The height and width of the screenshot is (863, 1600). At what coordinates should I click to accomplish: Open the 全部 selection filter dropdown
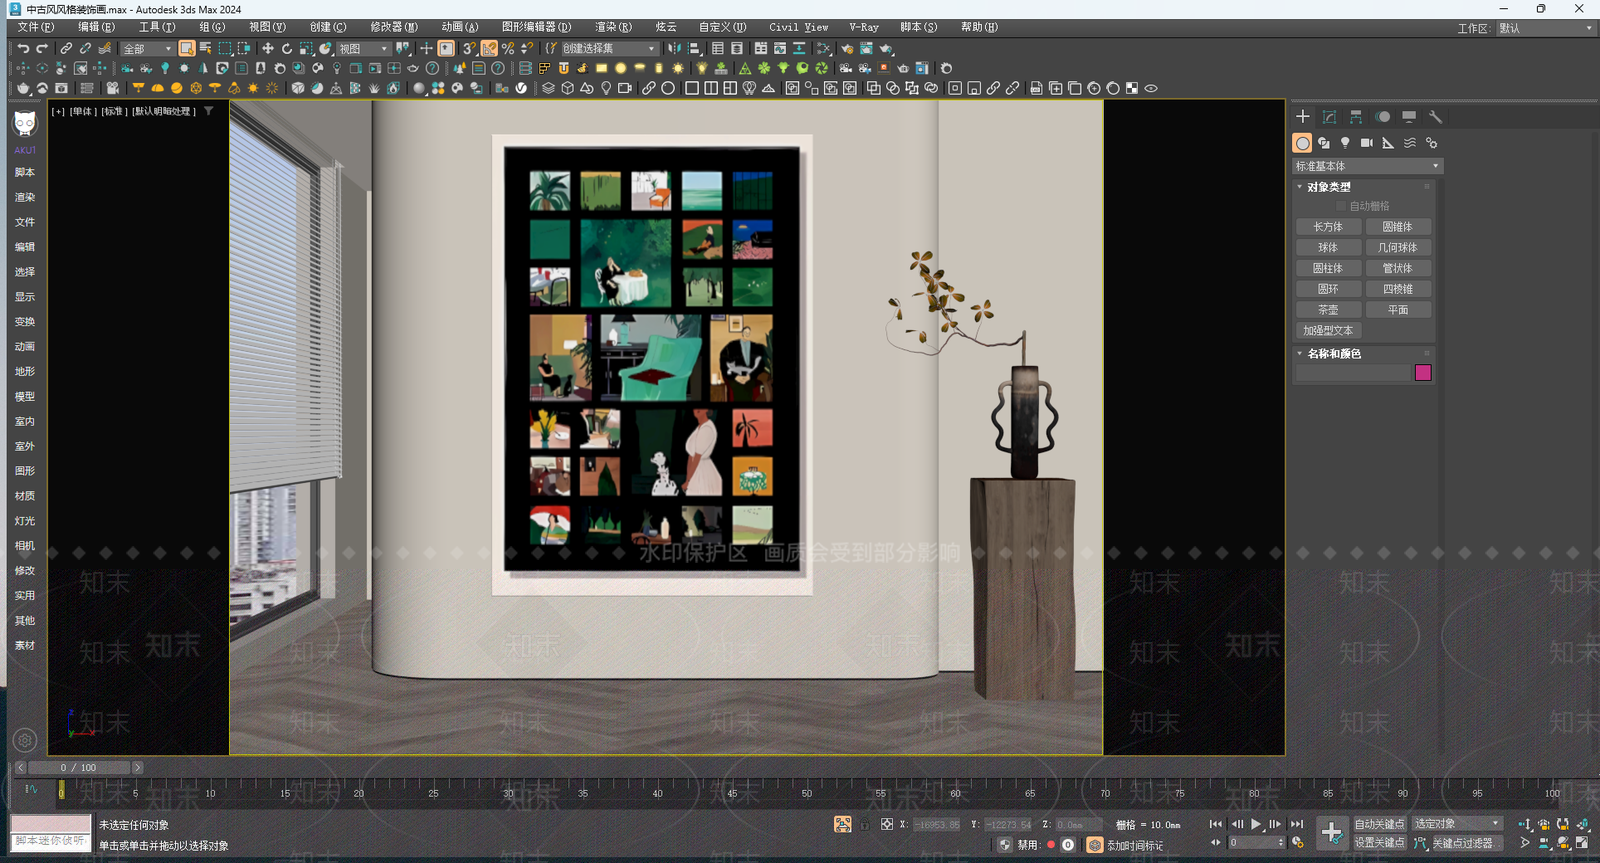[147, 48]
